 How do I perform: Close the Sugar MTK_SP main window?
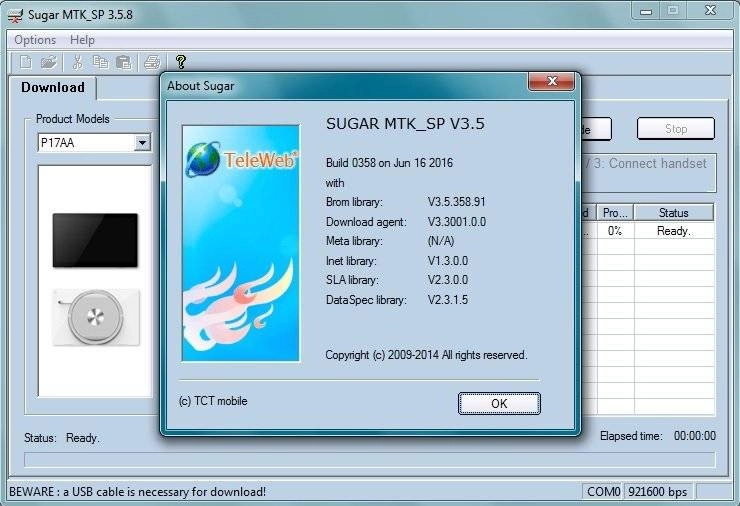coord(710,10)
